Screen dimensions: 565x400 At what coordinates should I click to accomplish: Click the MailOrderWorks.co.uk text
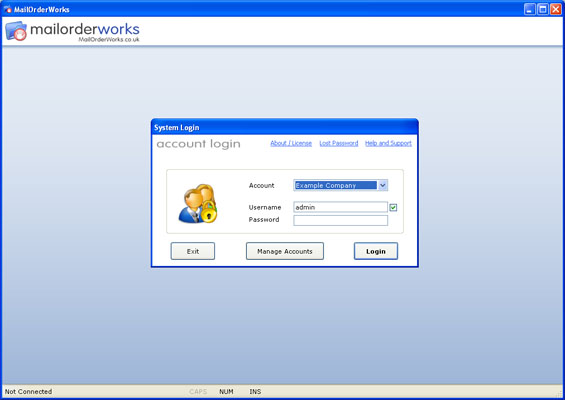109,40
